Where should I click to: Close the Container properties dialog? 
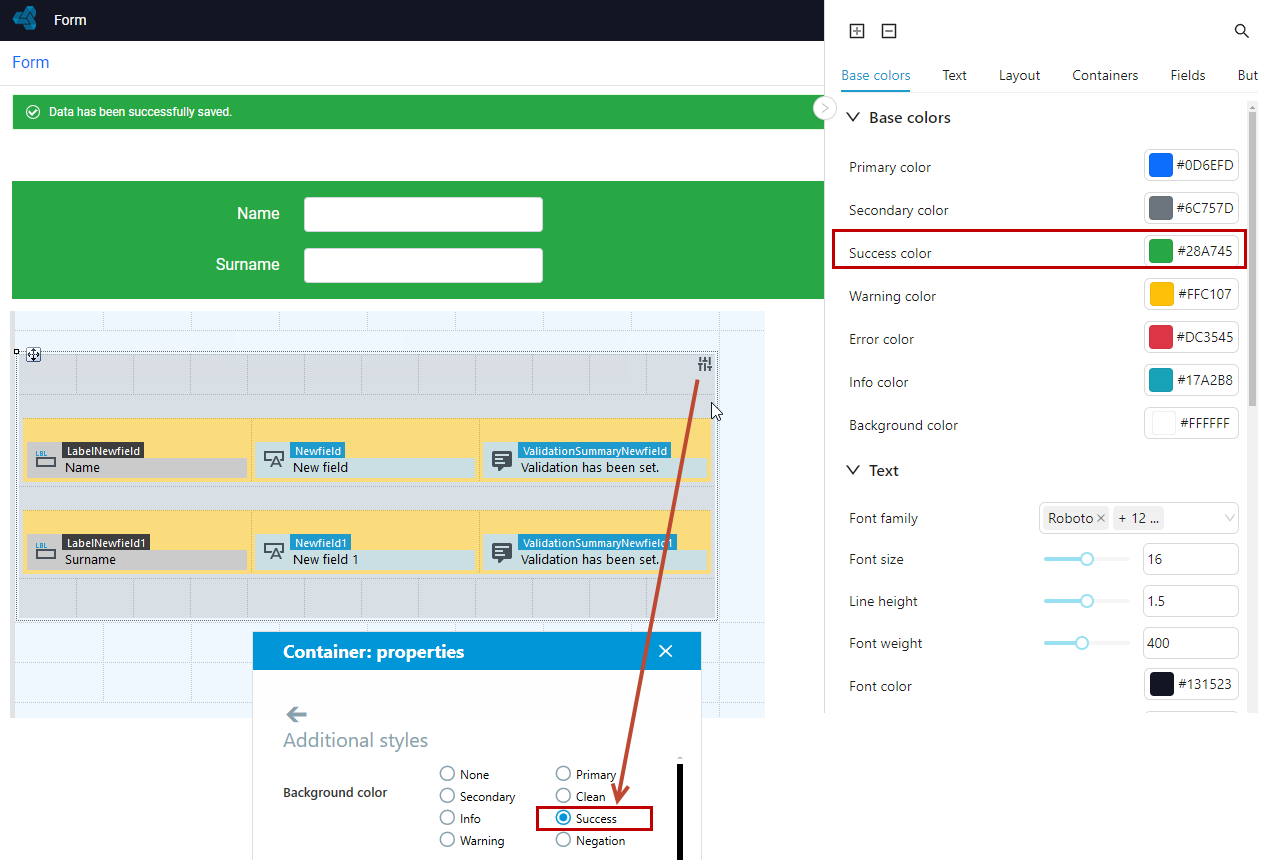666,651
